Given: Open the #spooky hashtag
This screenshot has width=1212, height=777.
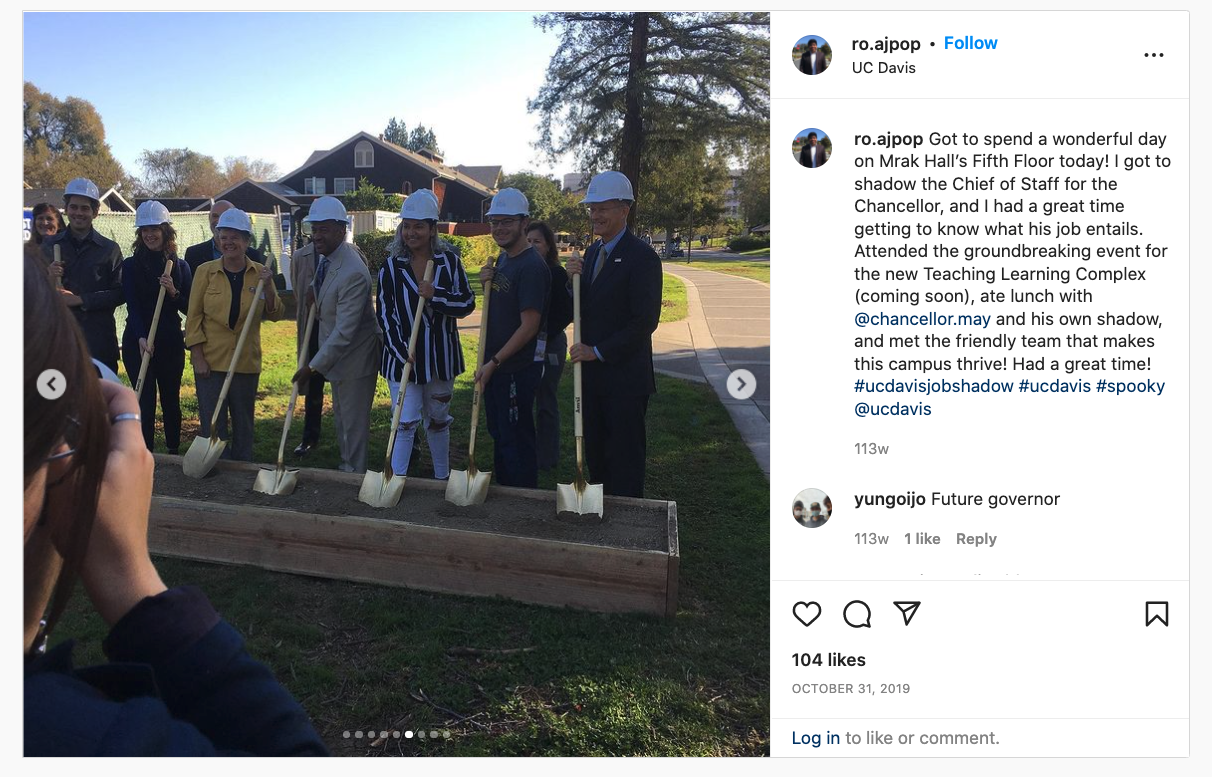Looking at the screenshot, I should click(1130, 386).
